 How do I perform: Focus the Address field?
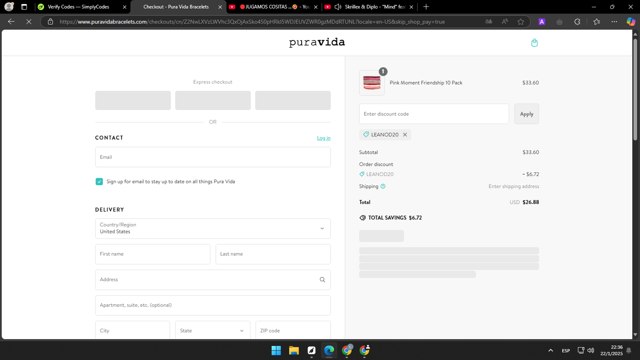pyautogui.click(x=213, y=280)
